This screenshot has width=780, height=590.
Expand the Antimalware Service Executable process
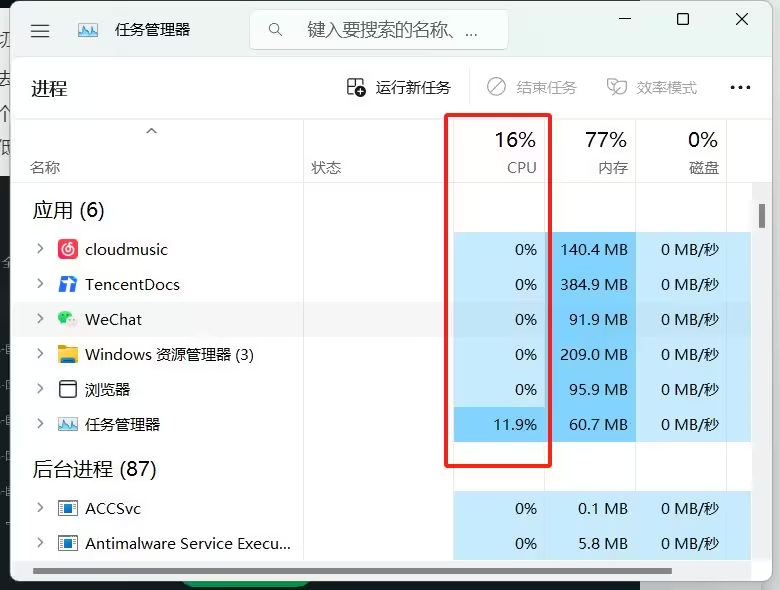click(40, 543)
